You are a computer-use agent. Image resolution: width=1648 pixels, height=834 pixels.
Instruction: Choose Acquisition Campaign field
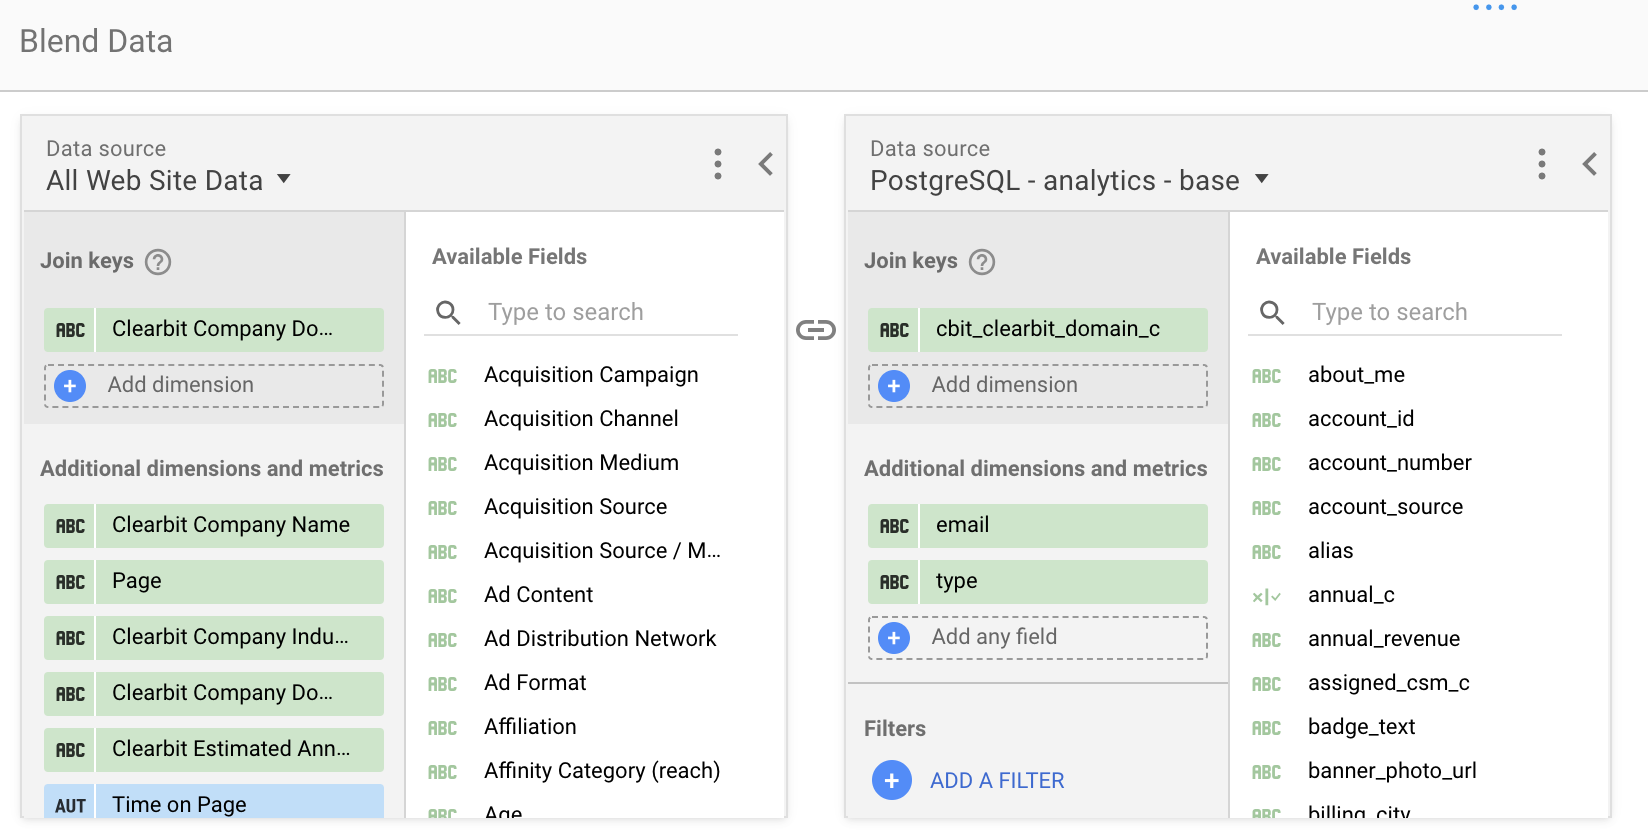pyautogui.click(x=591, y=375)
